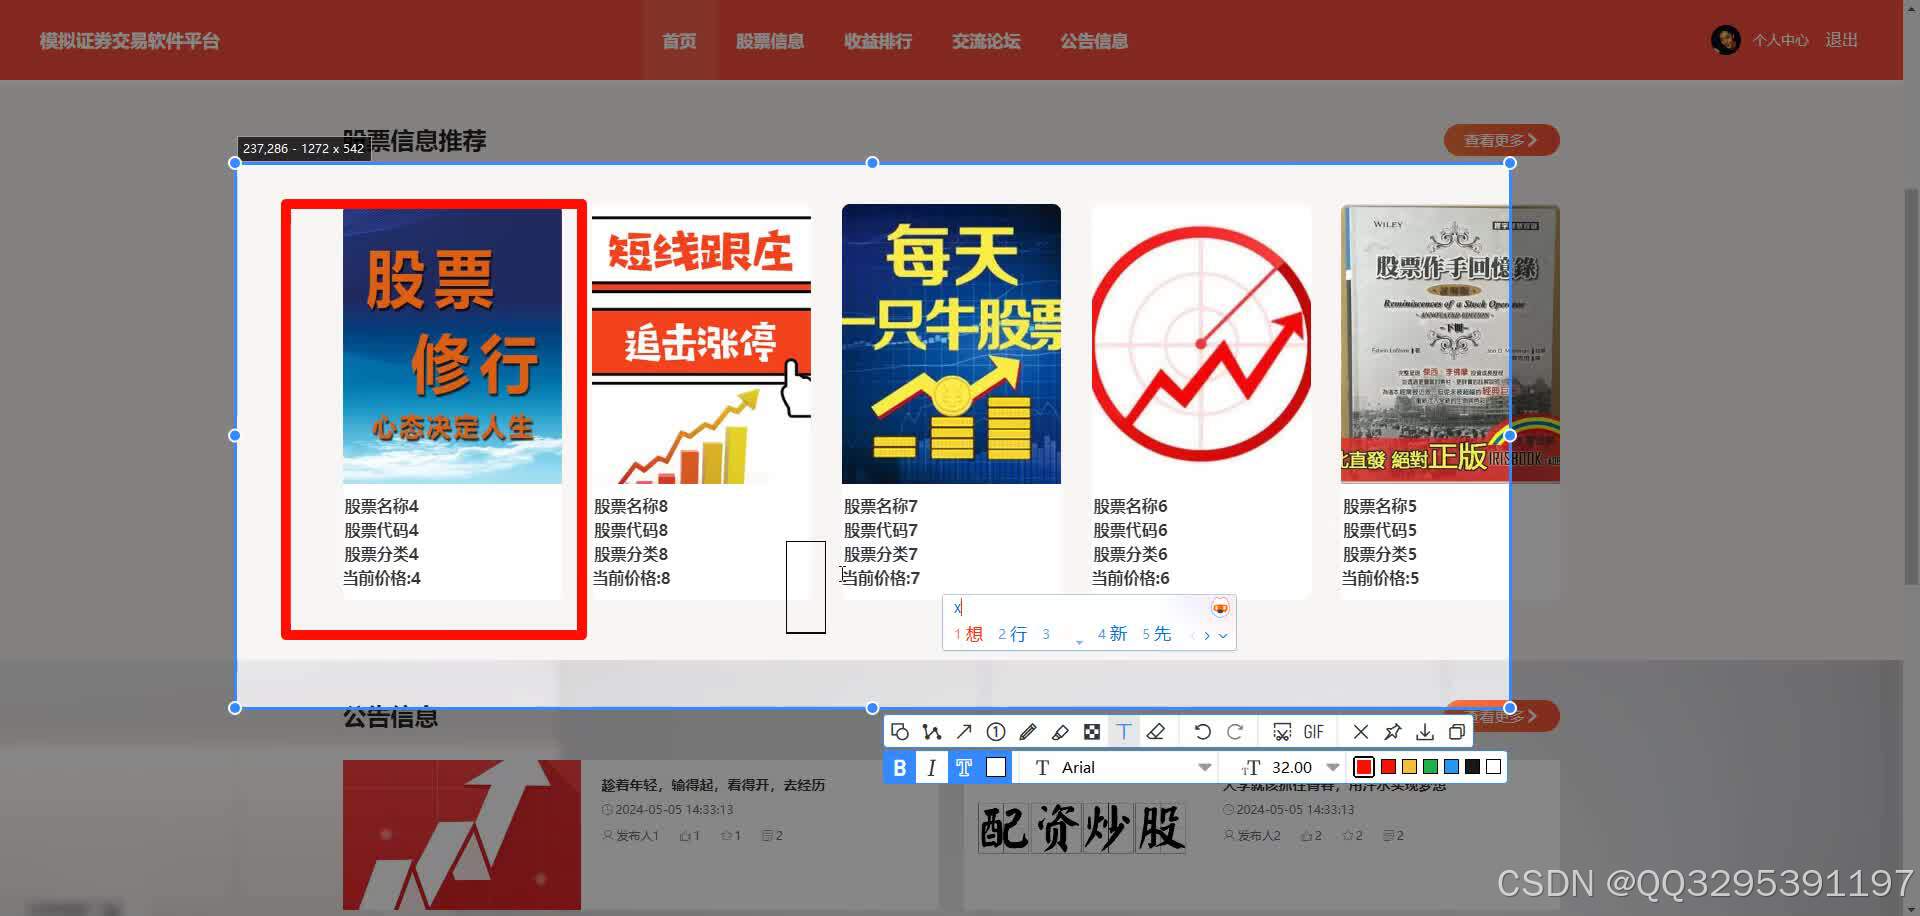The width and height of the screenshot is (1920, 916).
Task: Toggle bold text formatting
Action: 900,767
